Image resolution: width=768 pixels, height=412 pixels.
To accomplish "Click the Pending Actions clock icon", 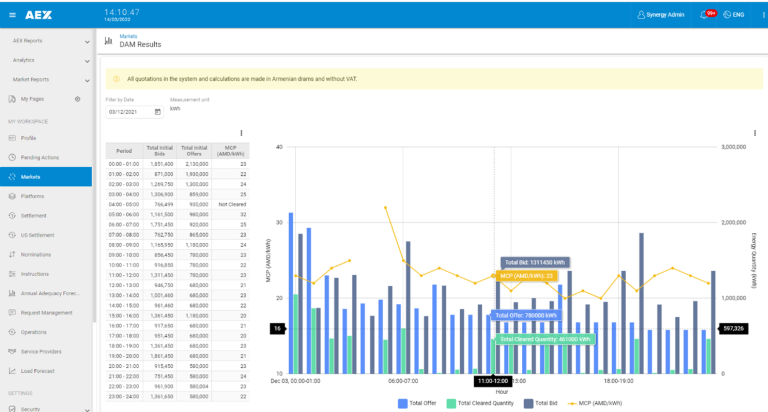I will (x=12, y=157).
